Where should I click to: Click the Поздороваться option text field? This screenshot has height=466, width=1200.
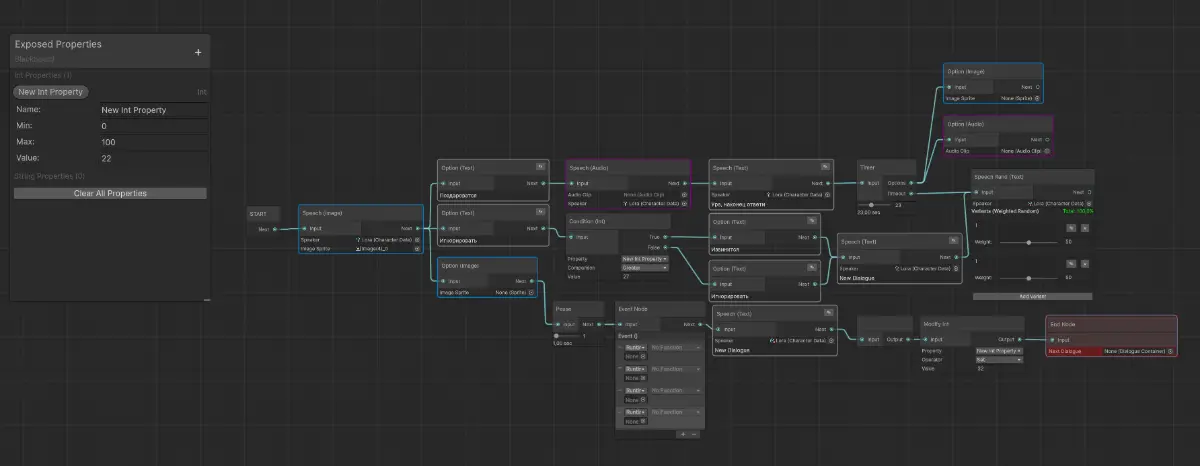(x=493, y=195)
